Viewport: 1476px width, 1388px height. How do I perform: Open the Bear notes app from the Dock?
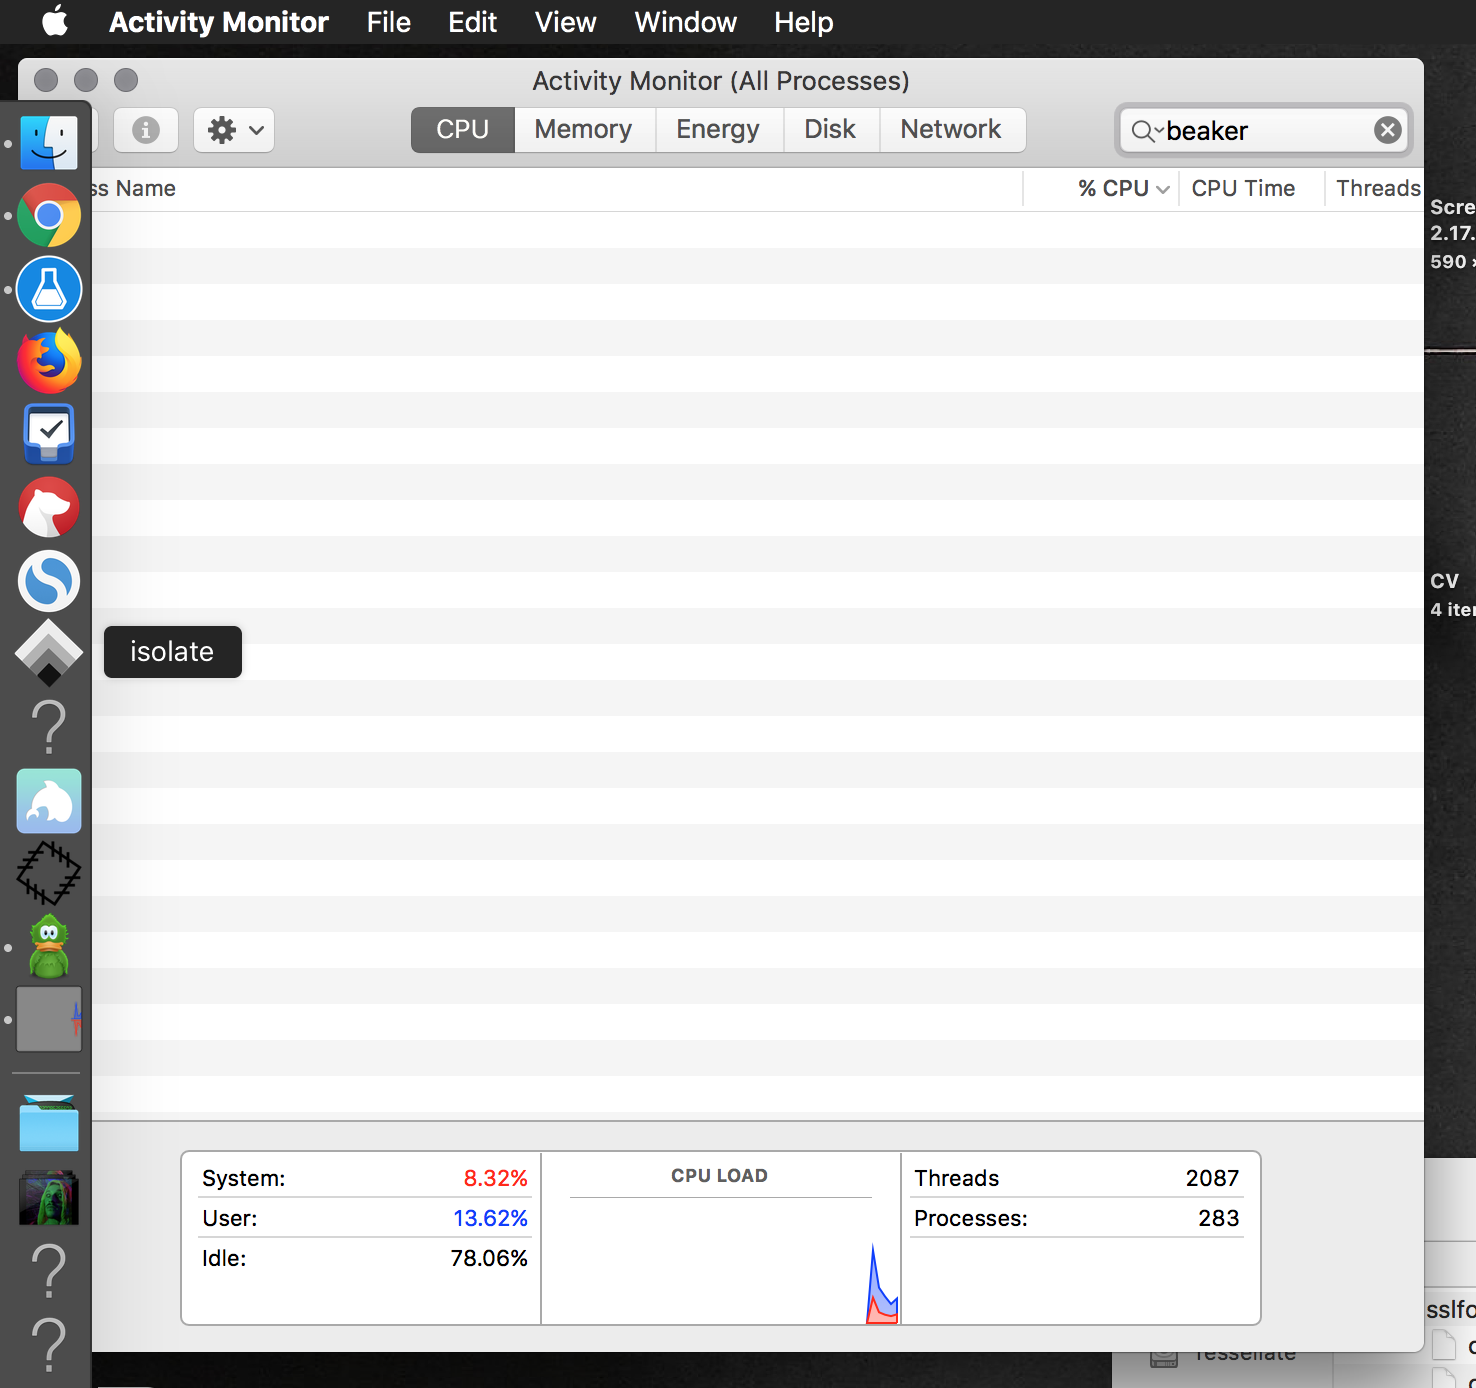click(x=49, y=507)
